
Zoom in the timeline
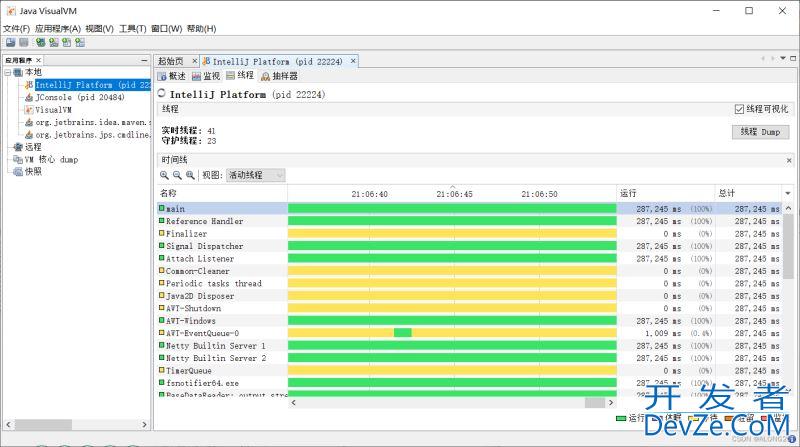pos(164,175)
